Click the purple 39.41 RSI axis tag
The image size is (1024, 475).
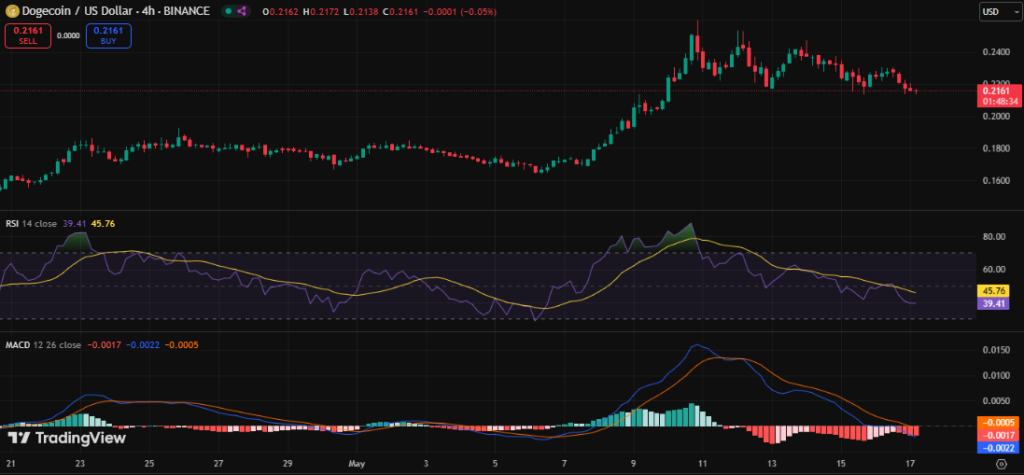pyautogui.click(x=994, y=303)
